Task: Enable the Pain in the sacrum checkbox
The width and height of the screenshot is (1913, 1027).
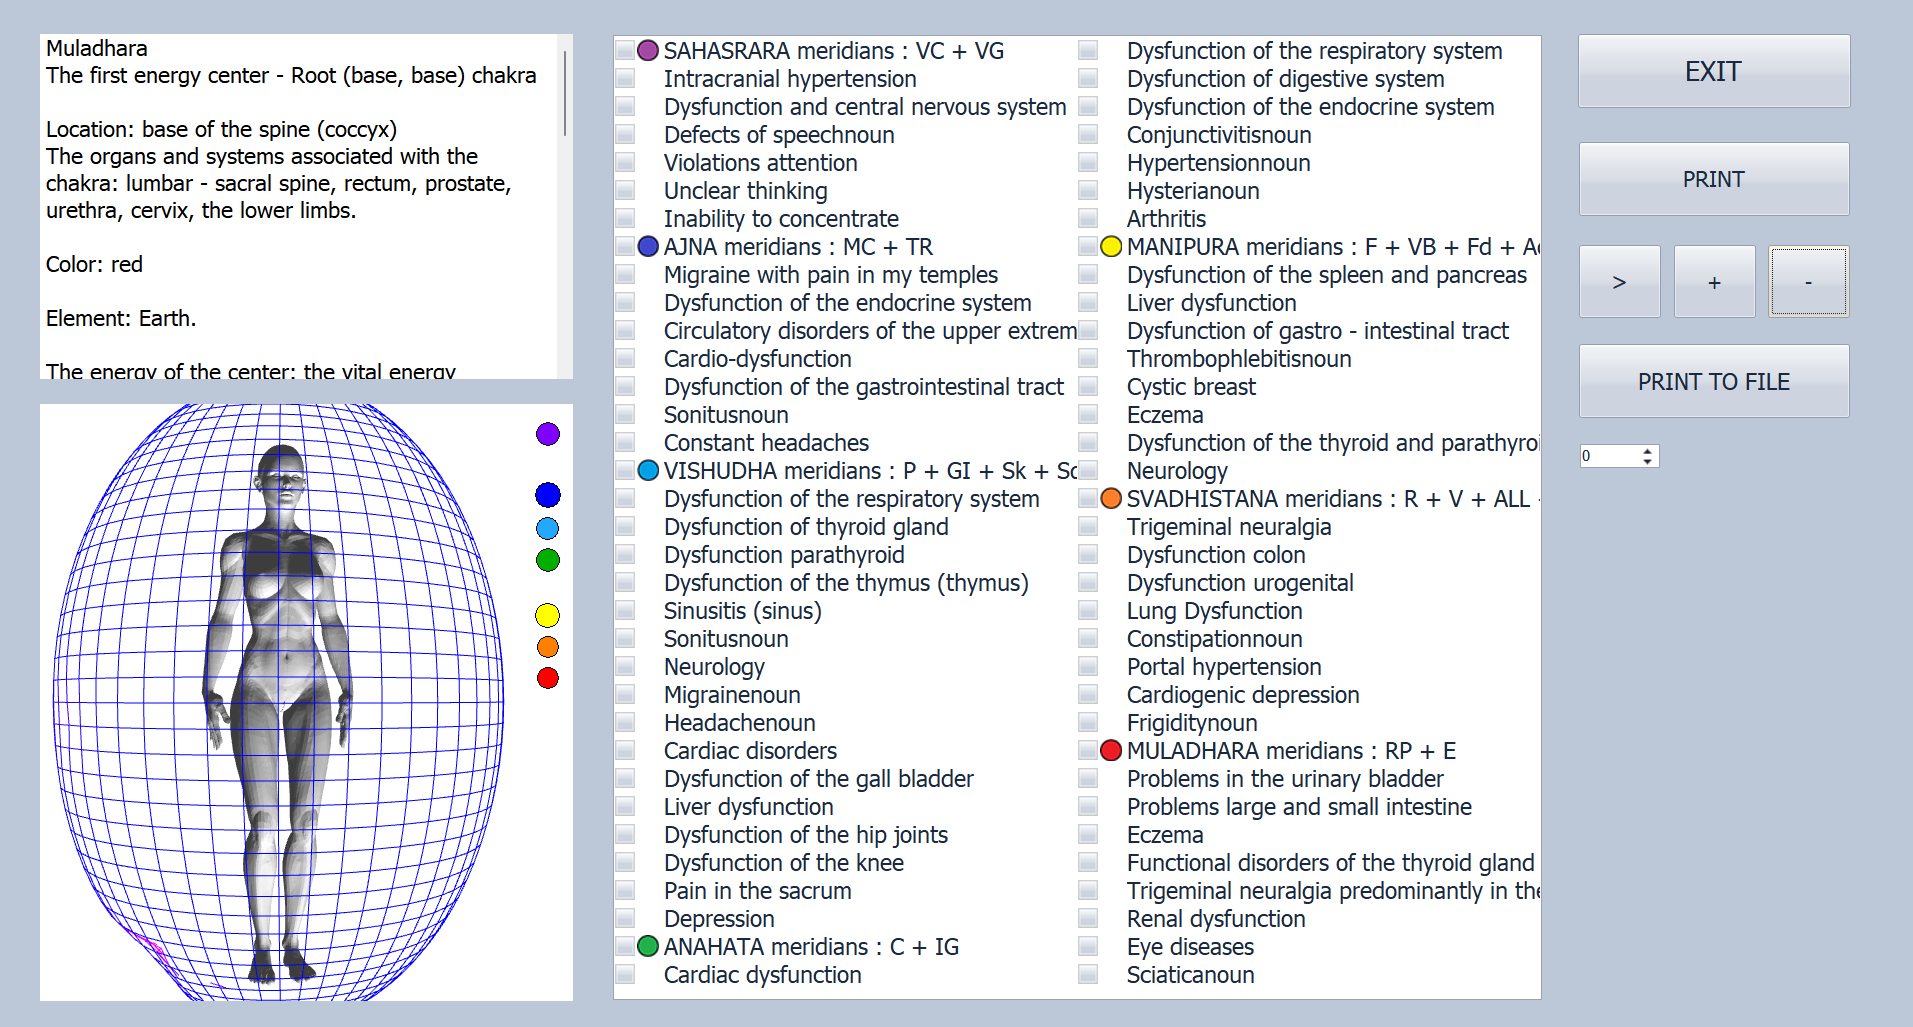Action: tap(626, 891)
